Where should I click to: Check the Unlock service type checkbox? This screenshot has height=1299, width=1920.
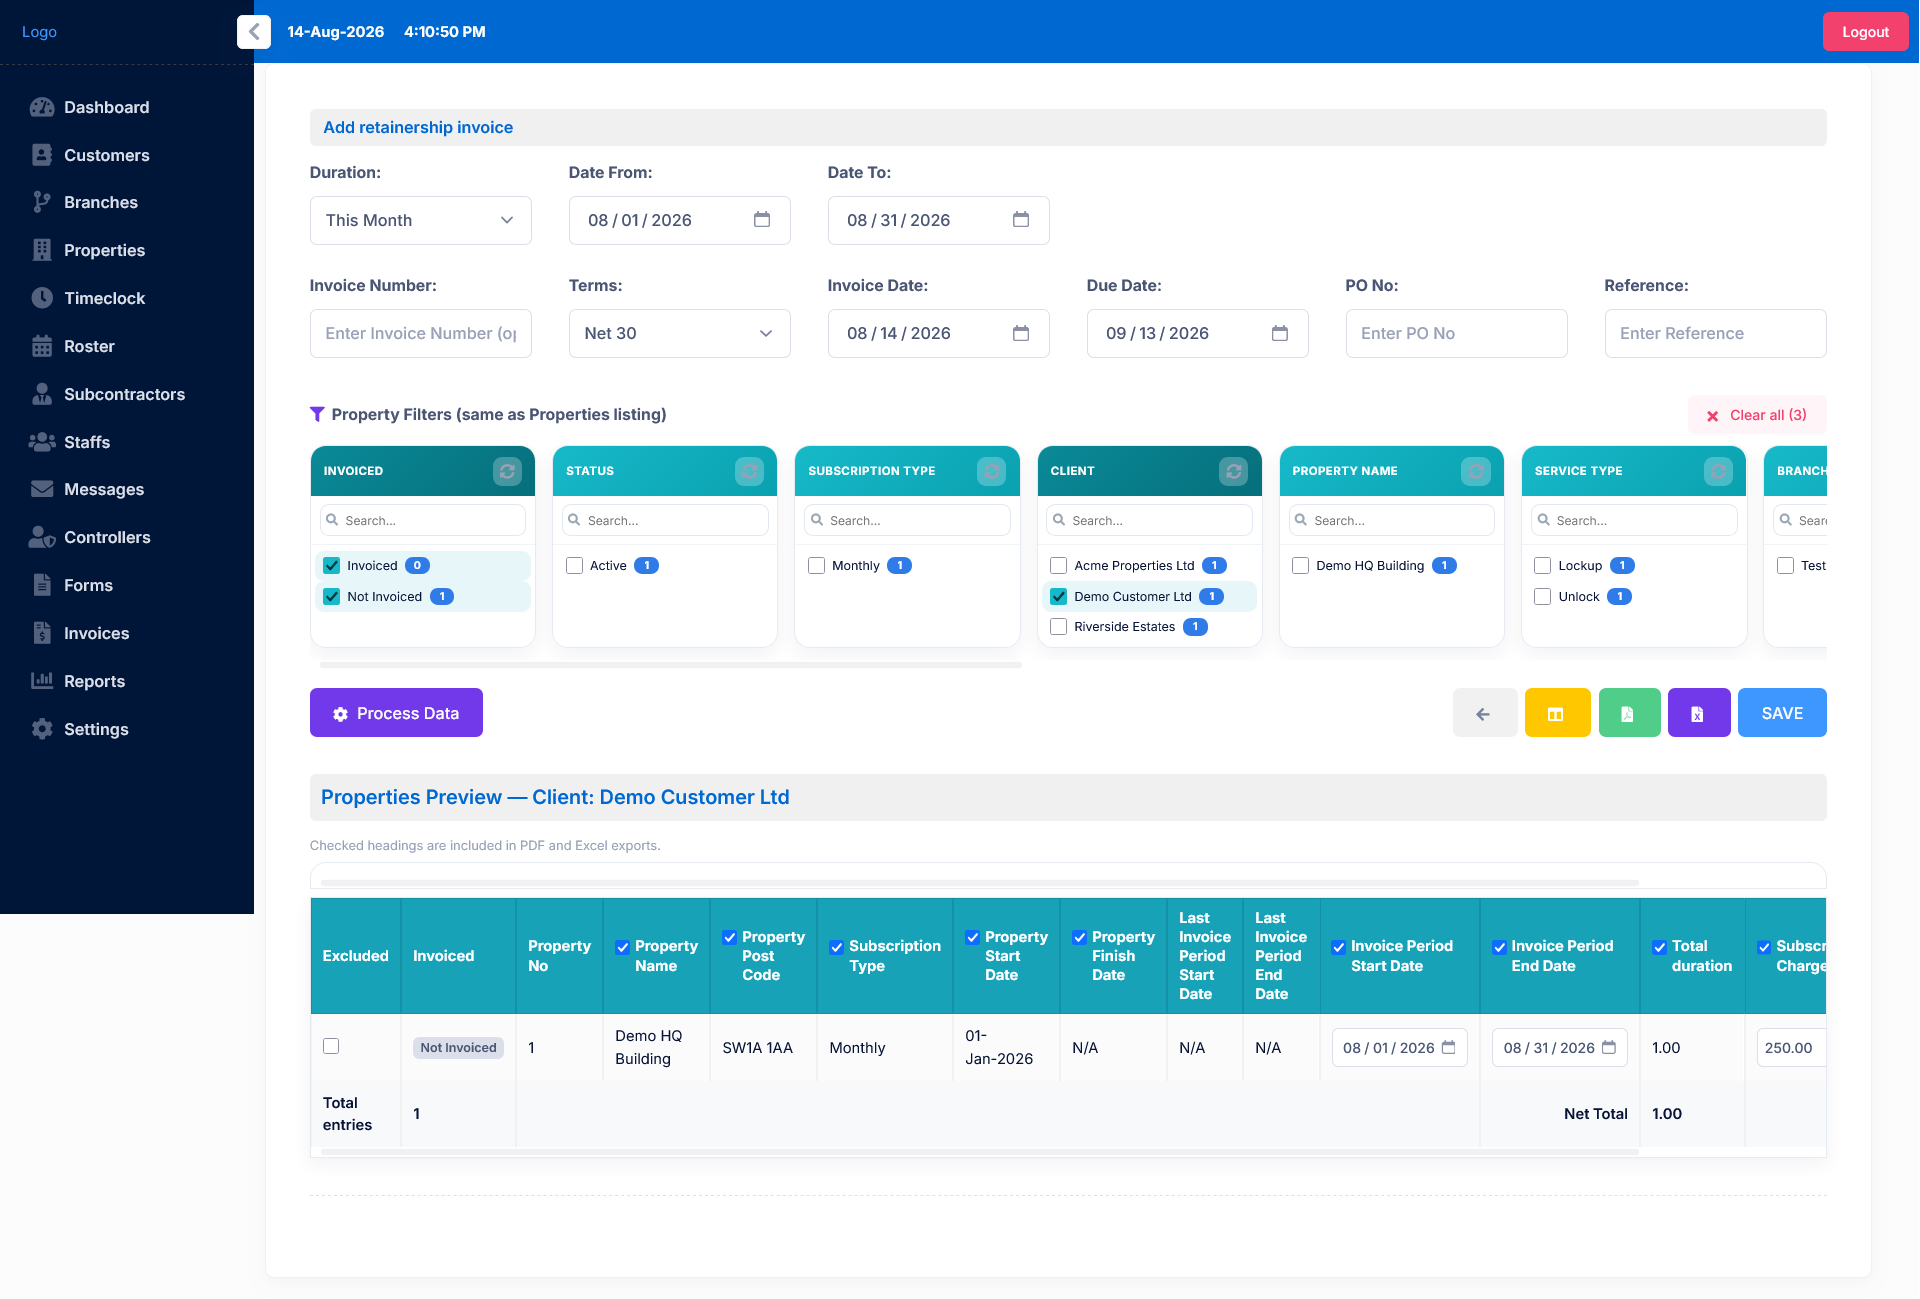click(1543, 597)
